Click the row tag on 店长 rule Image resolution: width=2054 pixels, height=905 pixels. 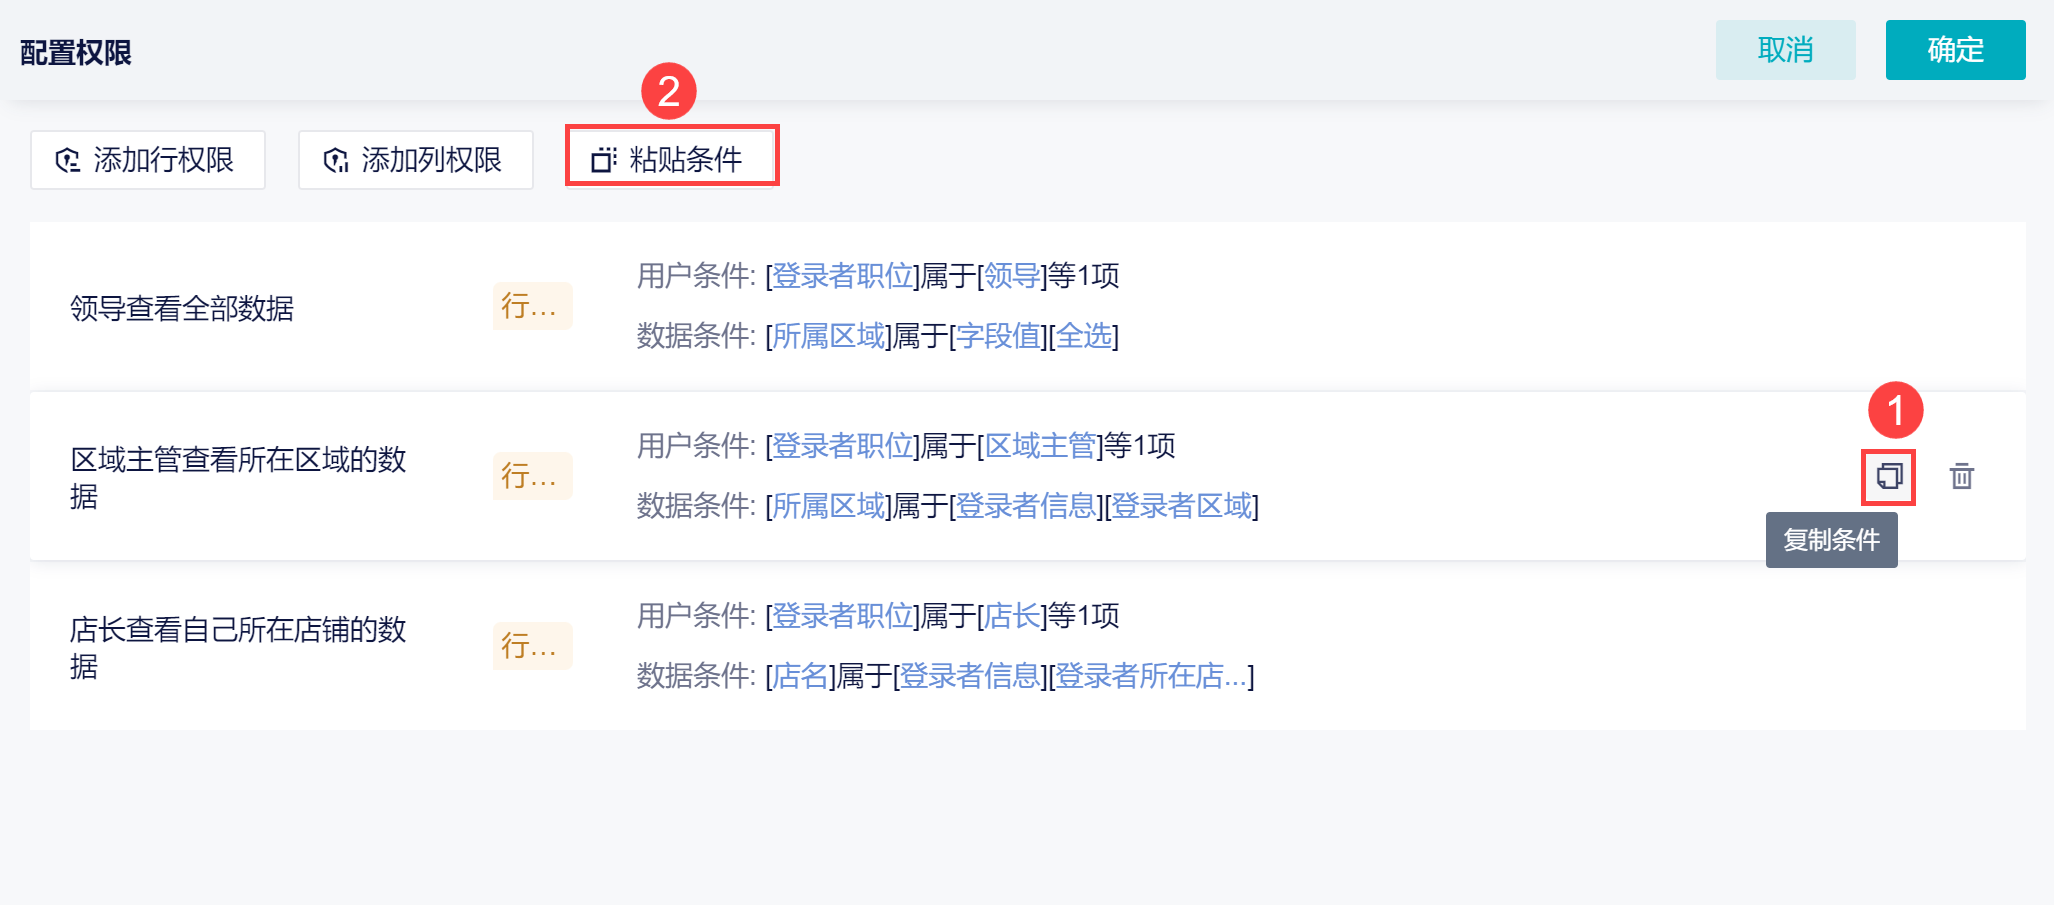[x=531, y=646]
